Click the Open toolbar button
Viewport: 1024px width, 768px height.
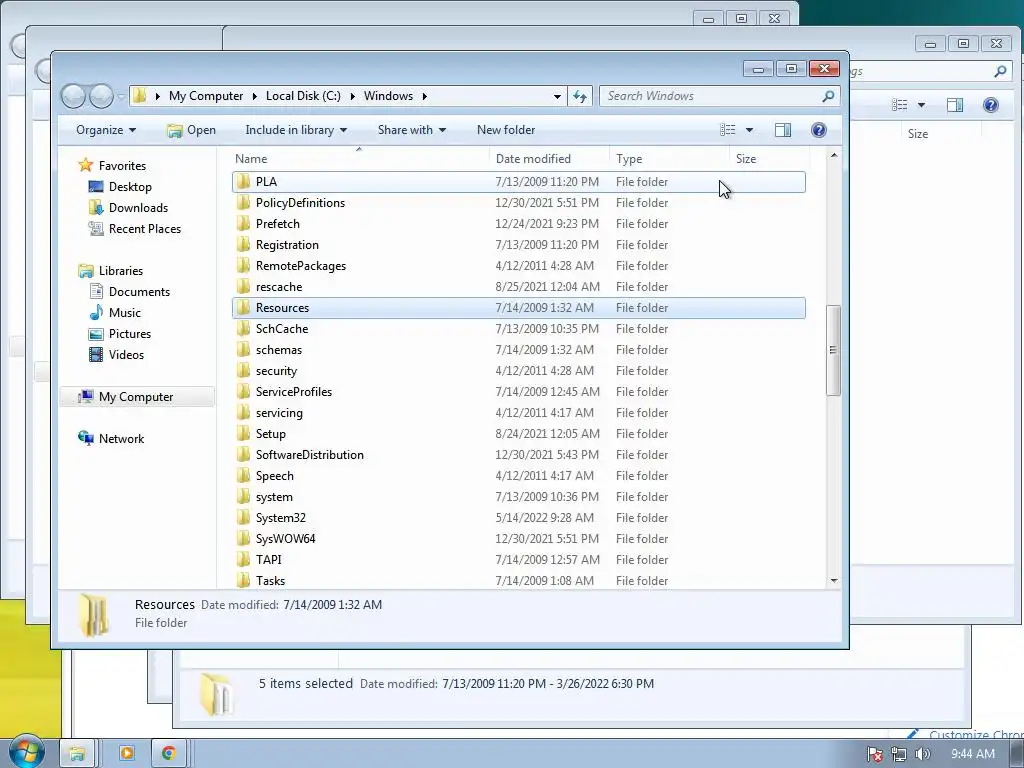click(191, 130)
